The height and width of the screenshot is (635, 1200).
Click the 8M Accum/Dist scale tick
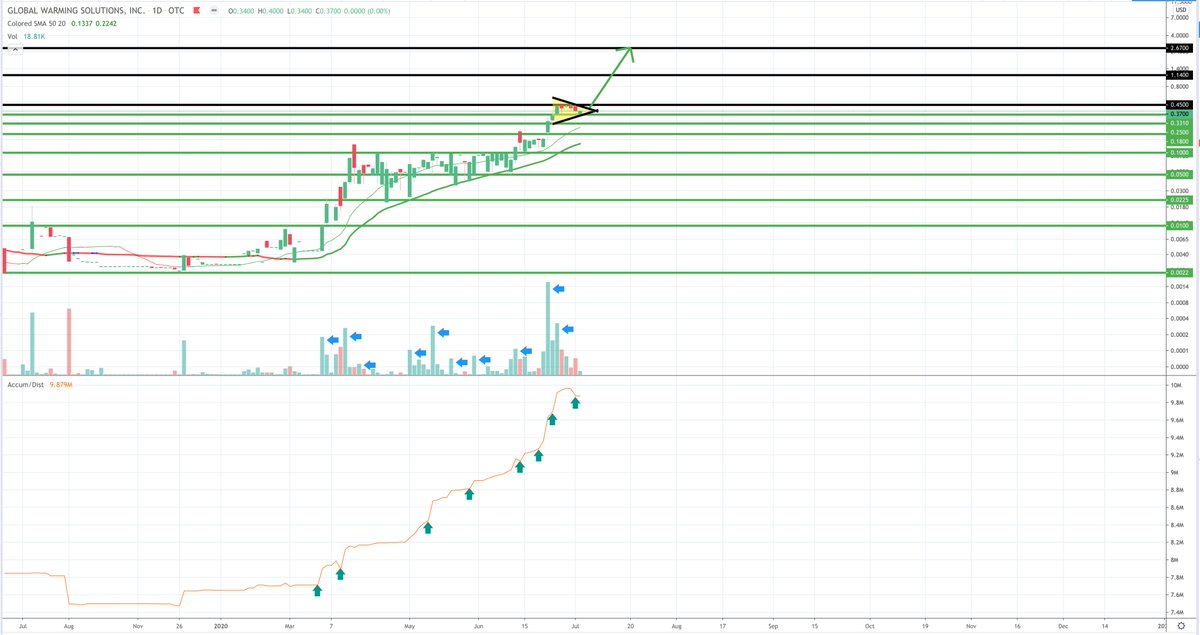[x=1175, y=560]
